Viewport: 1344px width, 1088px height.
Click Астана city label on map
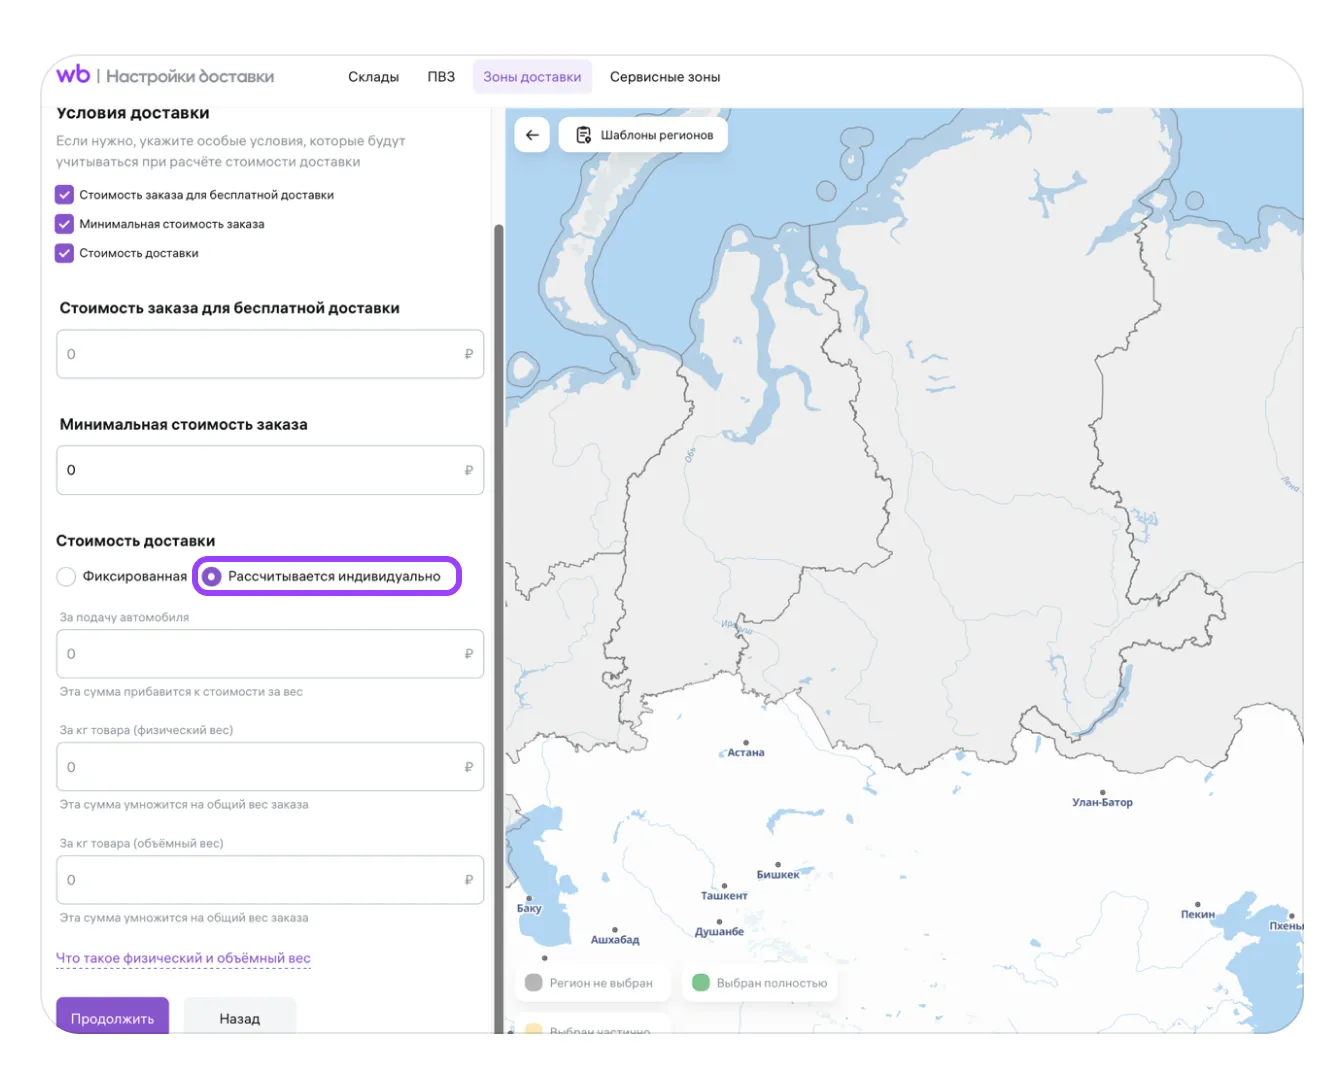click(x=746, y=752)
